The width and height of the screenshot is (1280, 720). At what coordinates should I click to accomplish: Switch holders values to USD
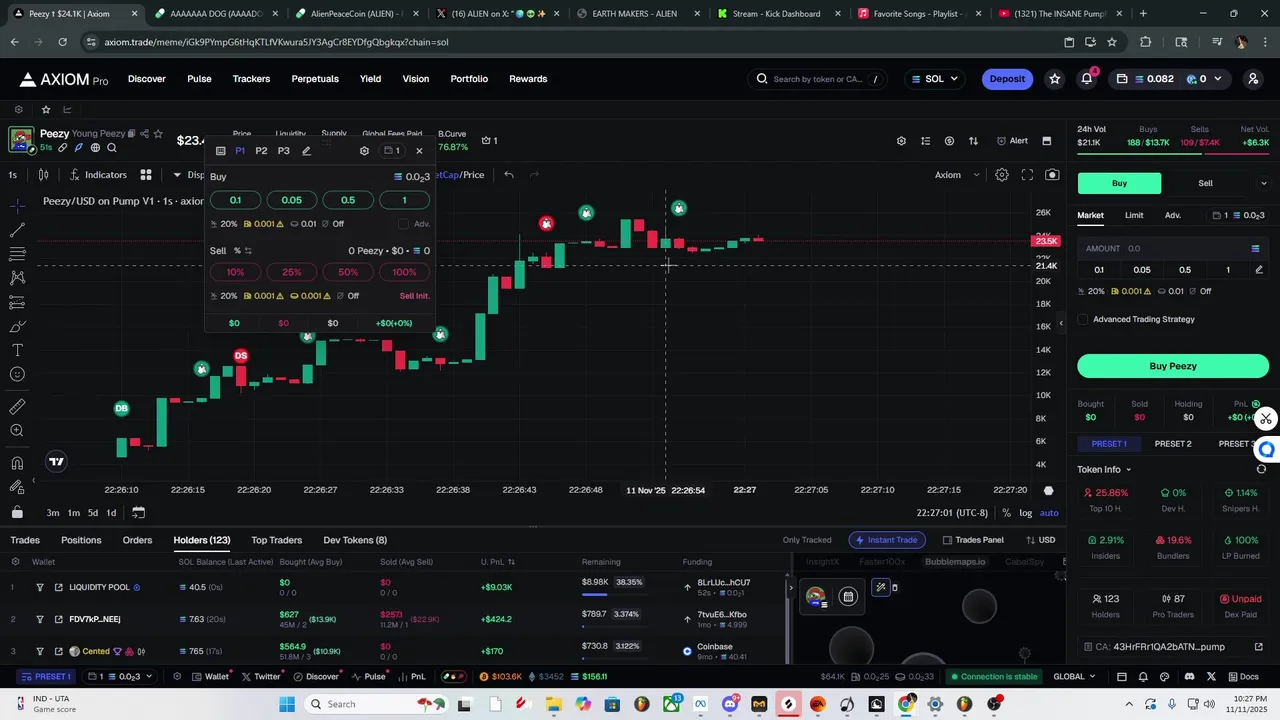1041,540
